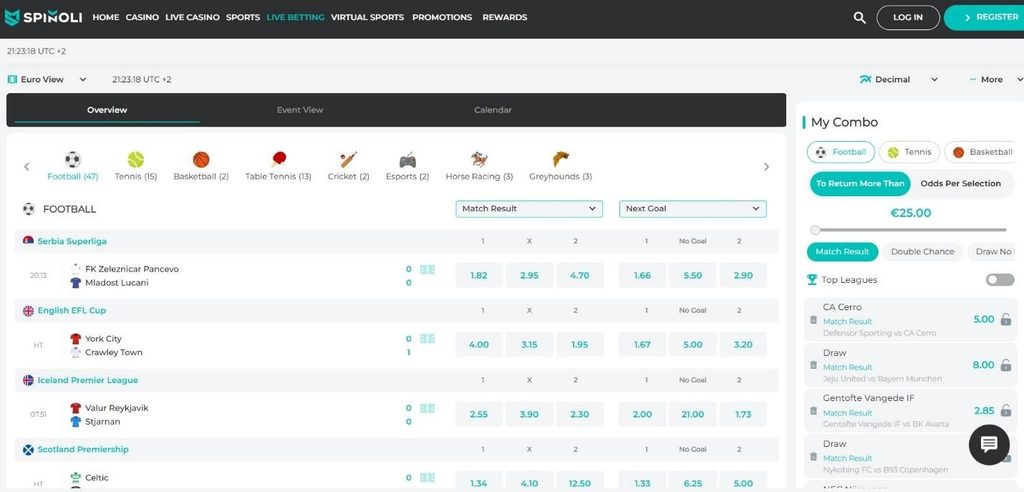1024x492 pixels.
Task: Delete the Gentofte Vangede IF selection trash icon
Action: click(x=813, y=411)
